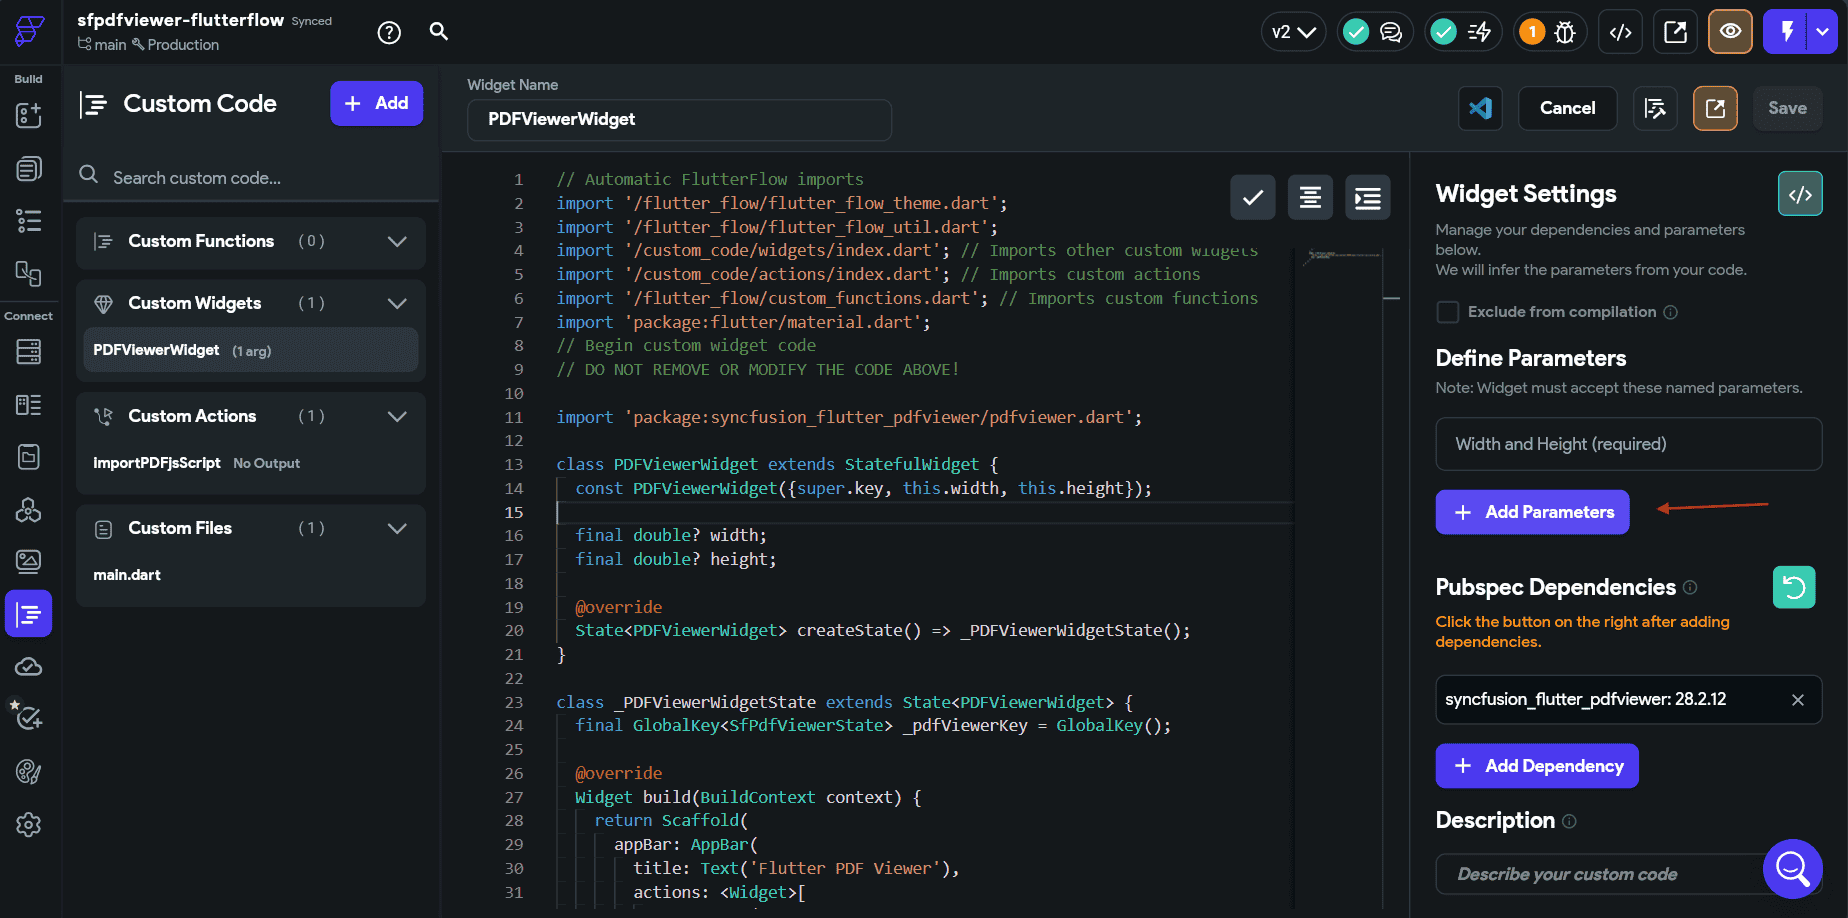Open the Storyboard sidebar icon

(29, 273)
